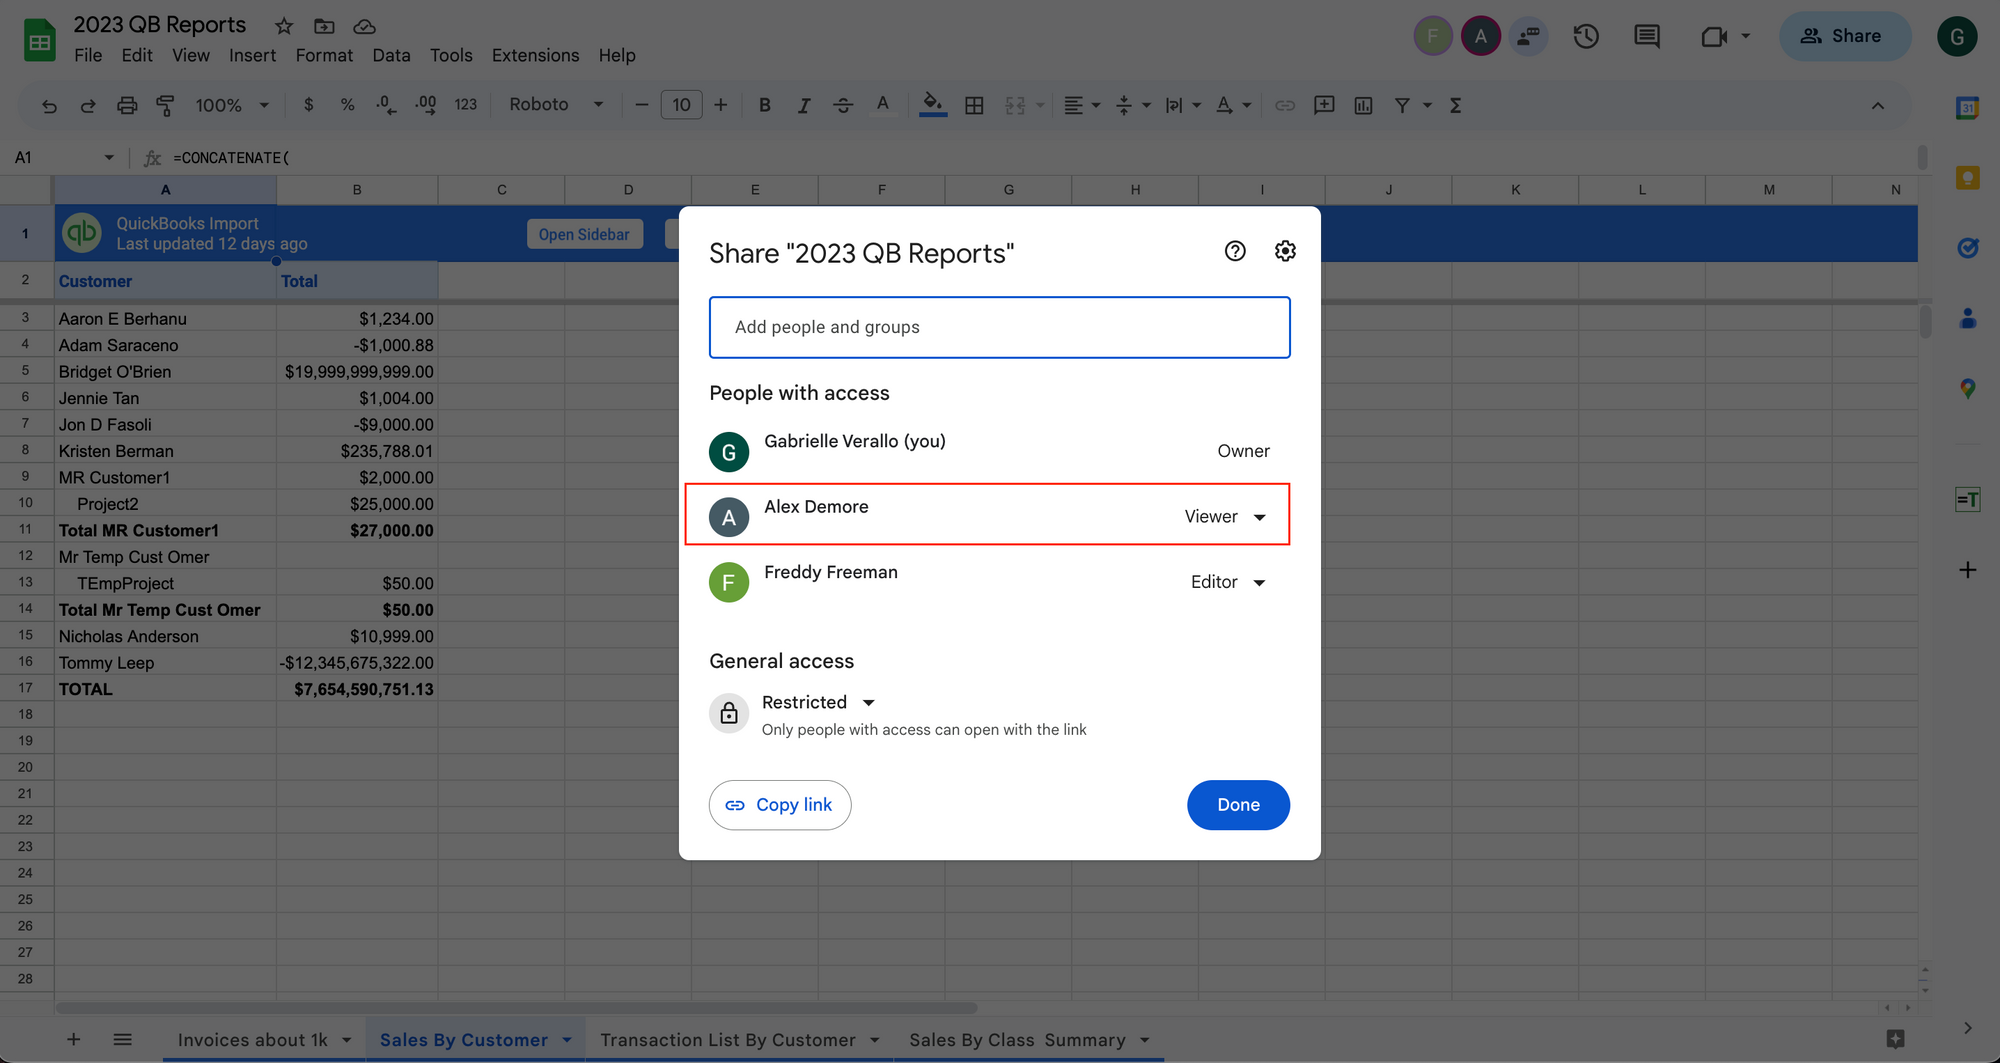Insert chart from toolbar

click(1363, 105)
